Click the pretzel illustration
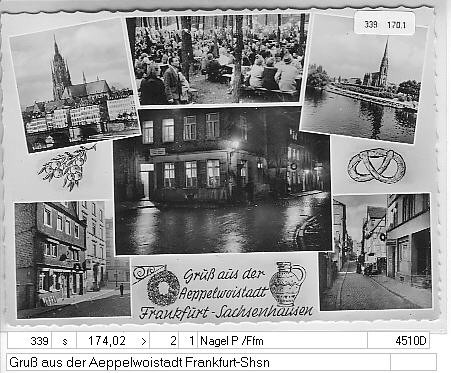451x373 pixels. tap(377, 166)
